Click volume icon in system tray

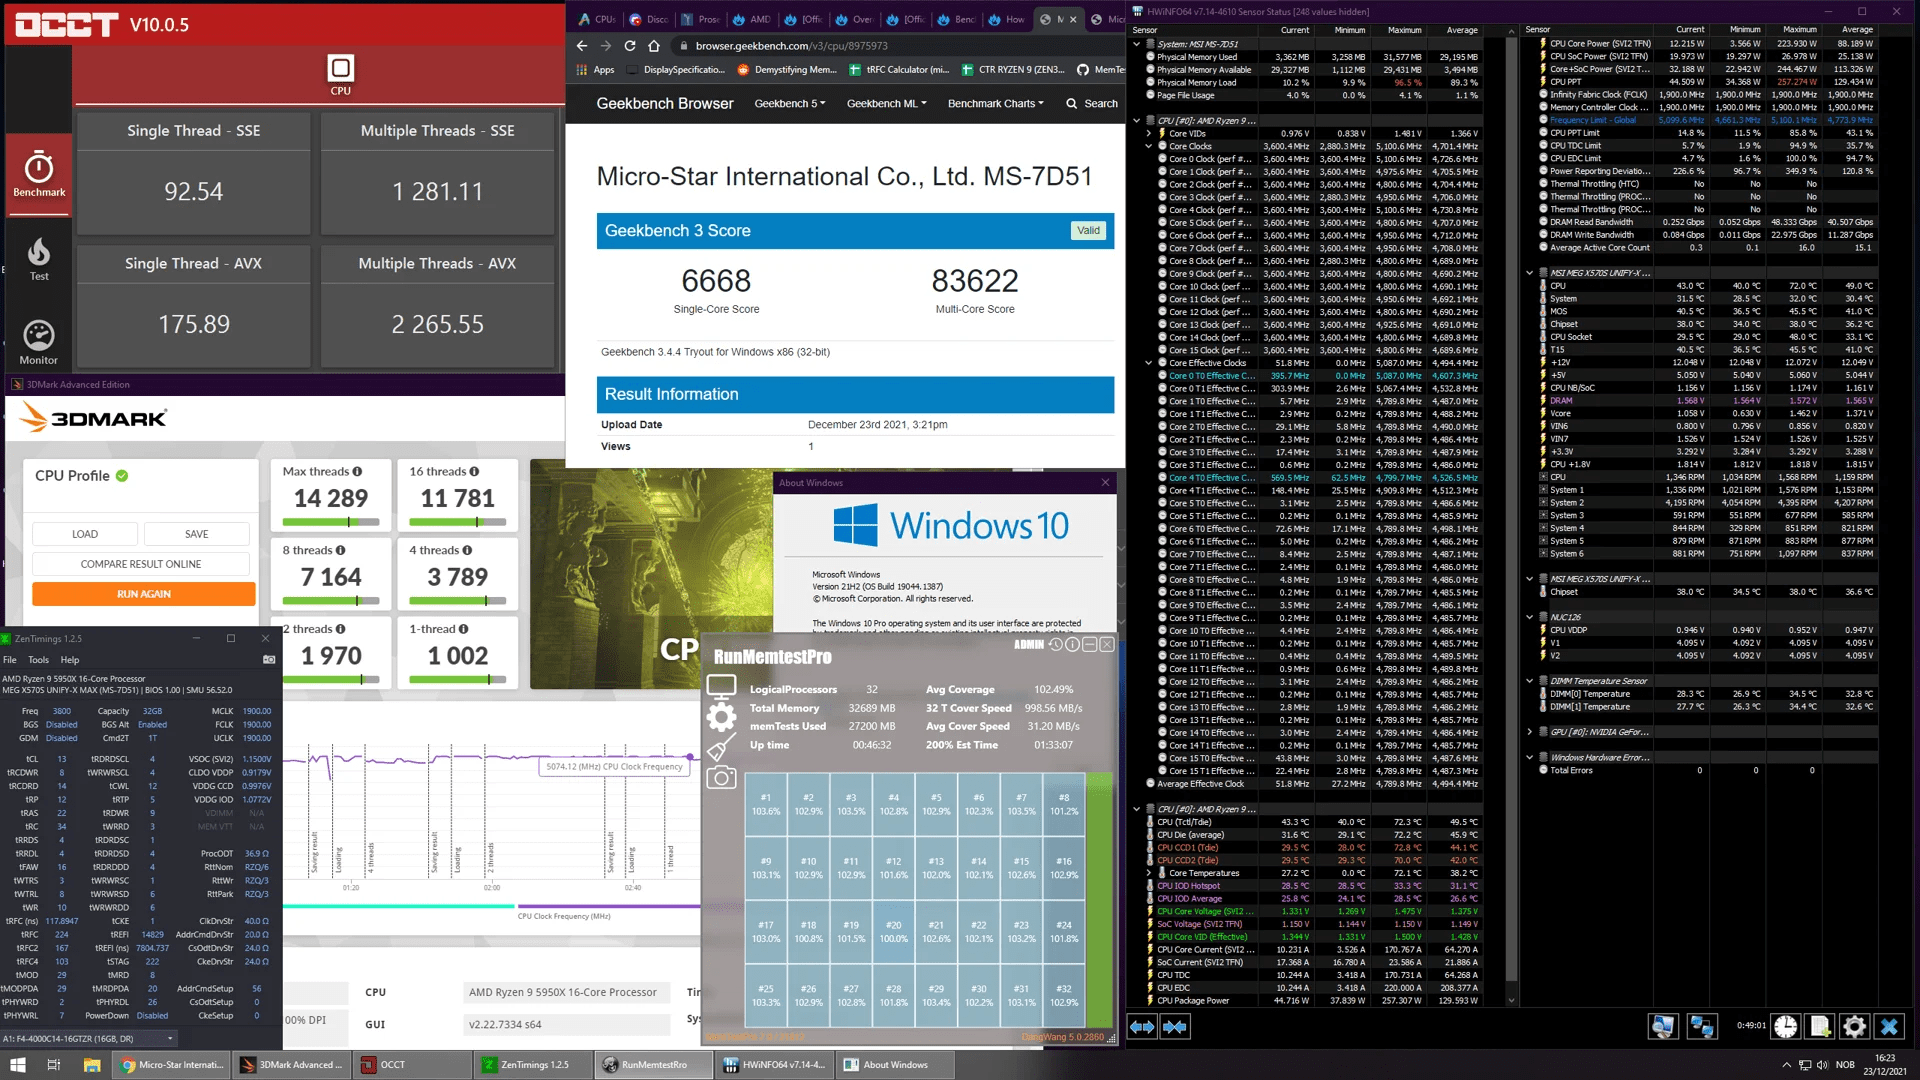pos(1822,1065)
